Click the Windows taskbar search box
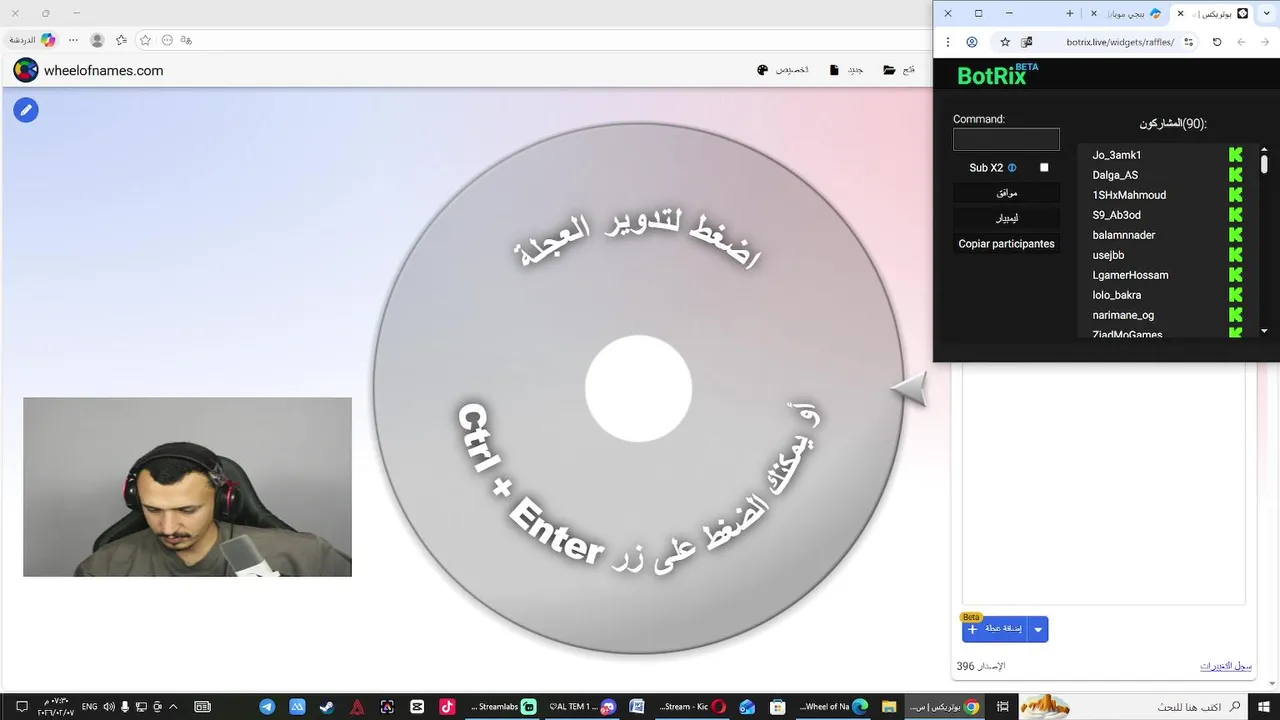 pyautogui.click(x=1134, y=706)
